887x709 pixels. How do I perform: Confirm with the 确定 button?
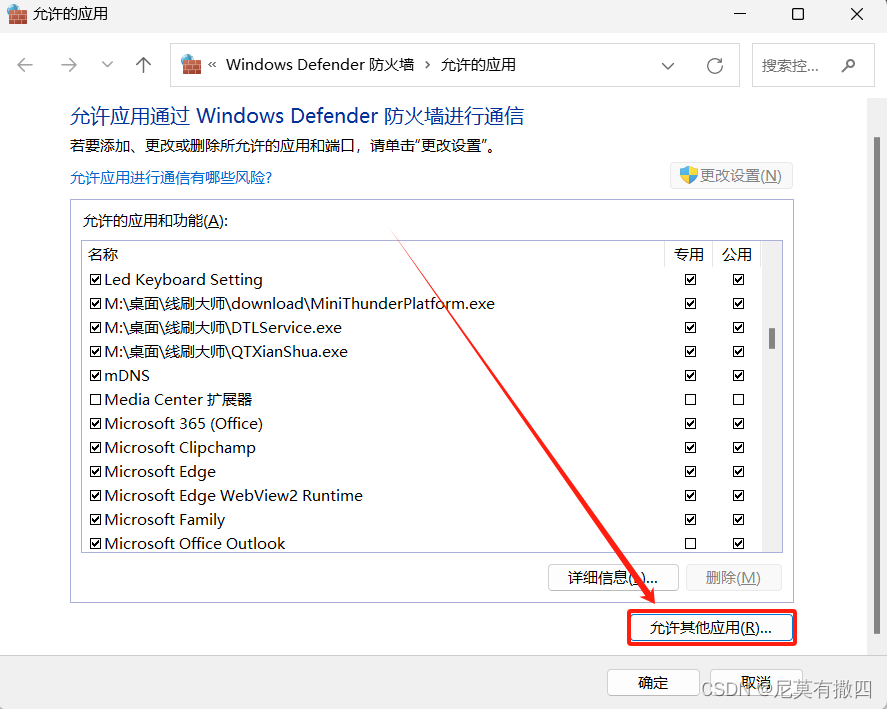click(x=653, y=682)
